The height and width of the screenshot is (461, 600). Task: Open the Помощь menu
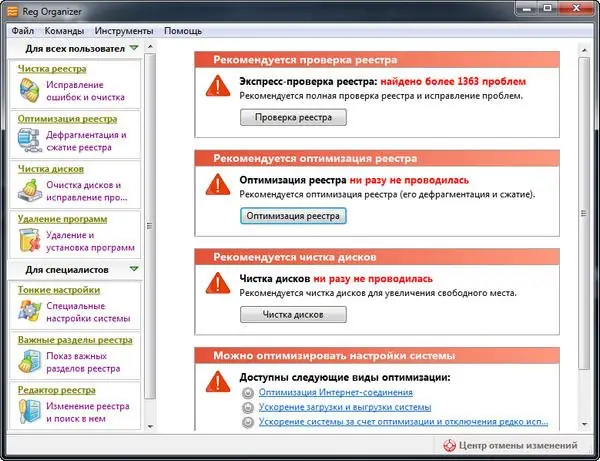[x=183, y=31]
